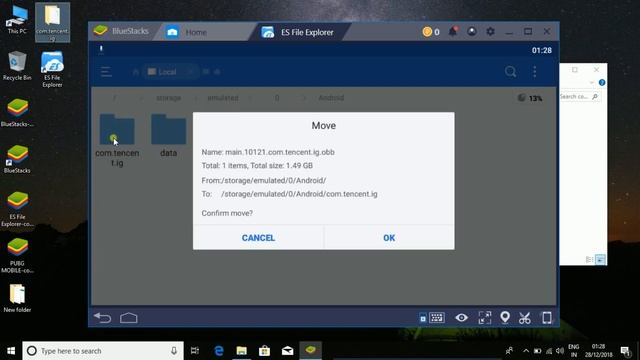Screen dimensions: 640x360
Task: Open Microsoft Store from the taskbar
Action: coord(264,351)
